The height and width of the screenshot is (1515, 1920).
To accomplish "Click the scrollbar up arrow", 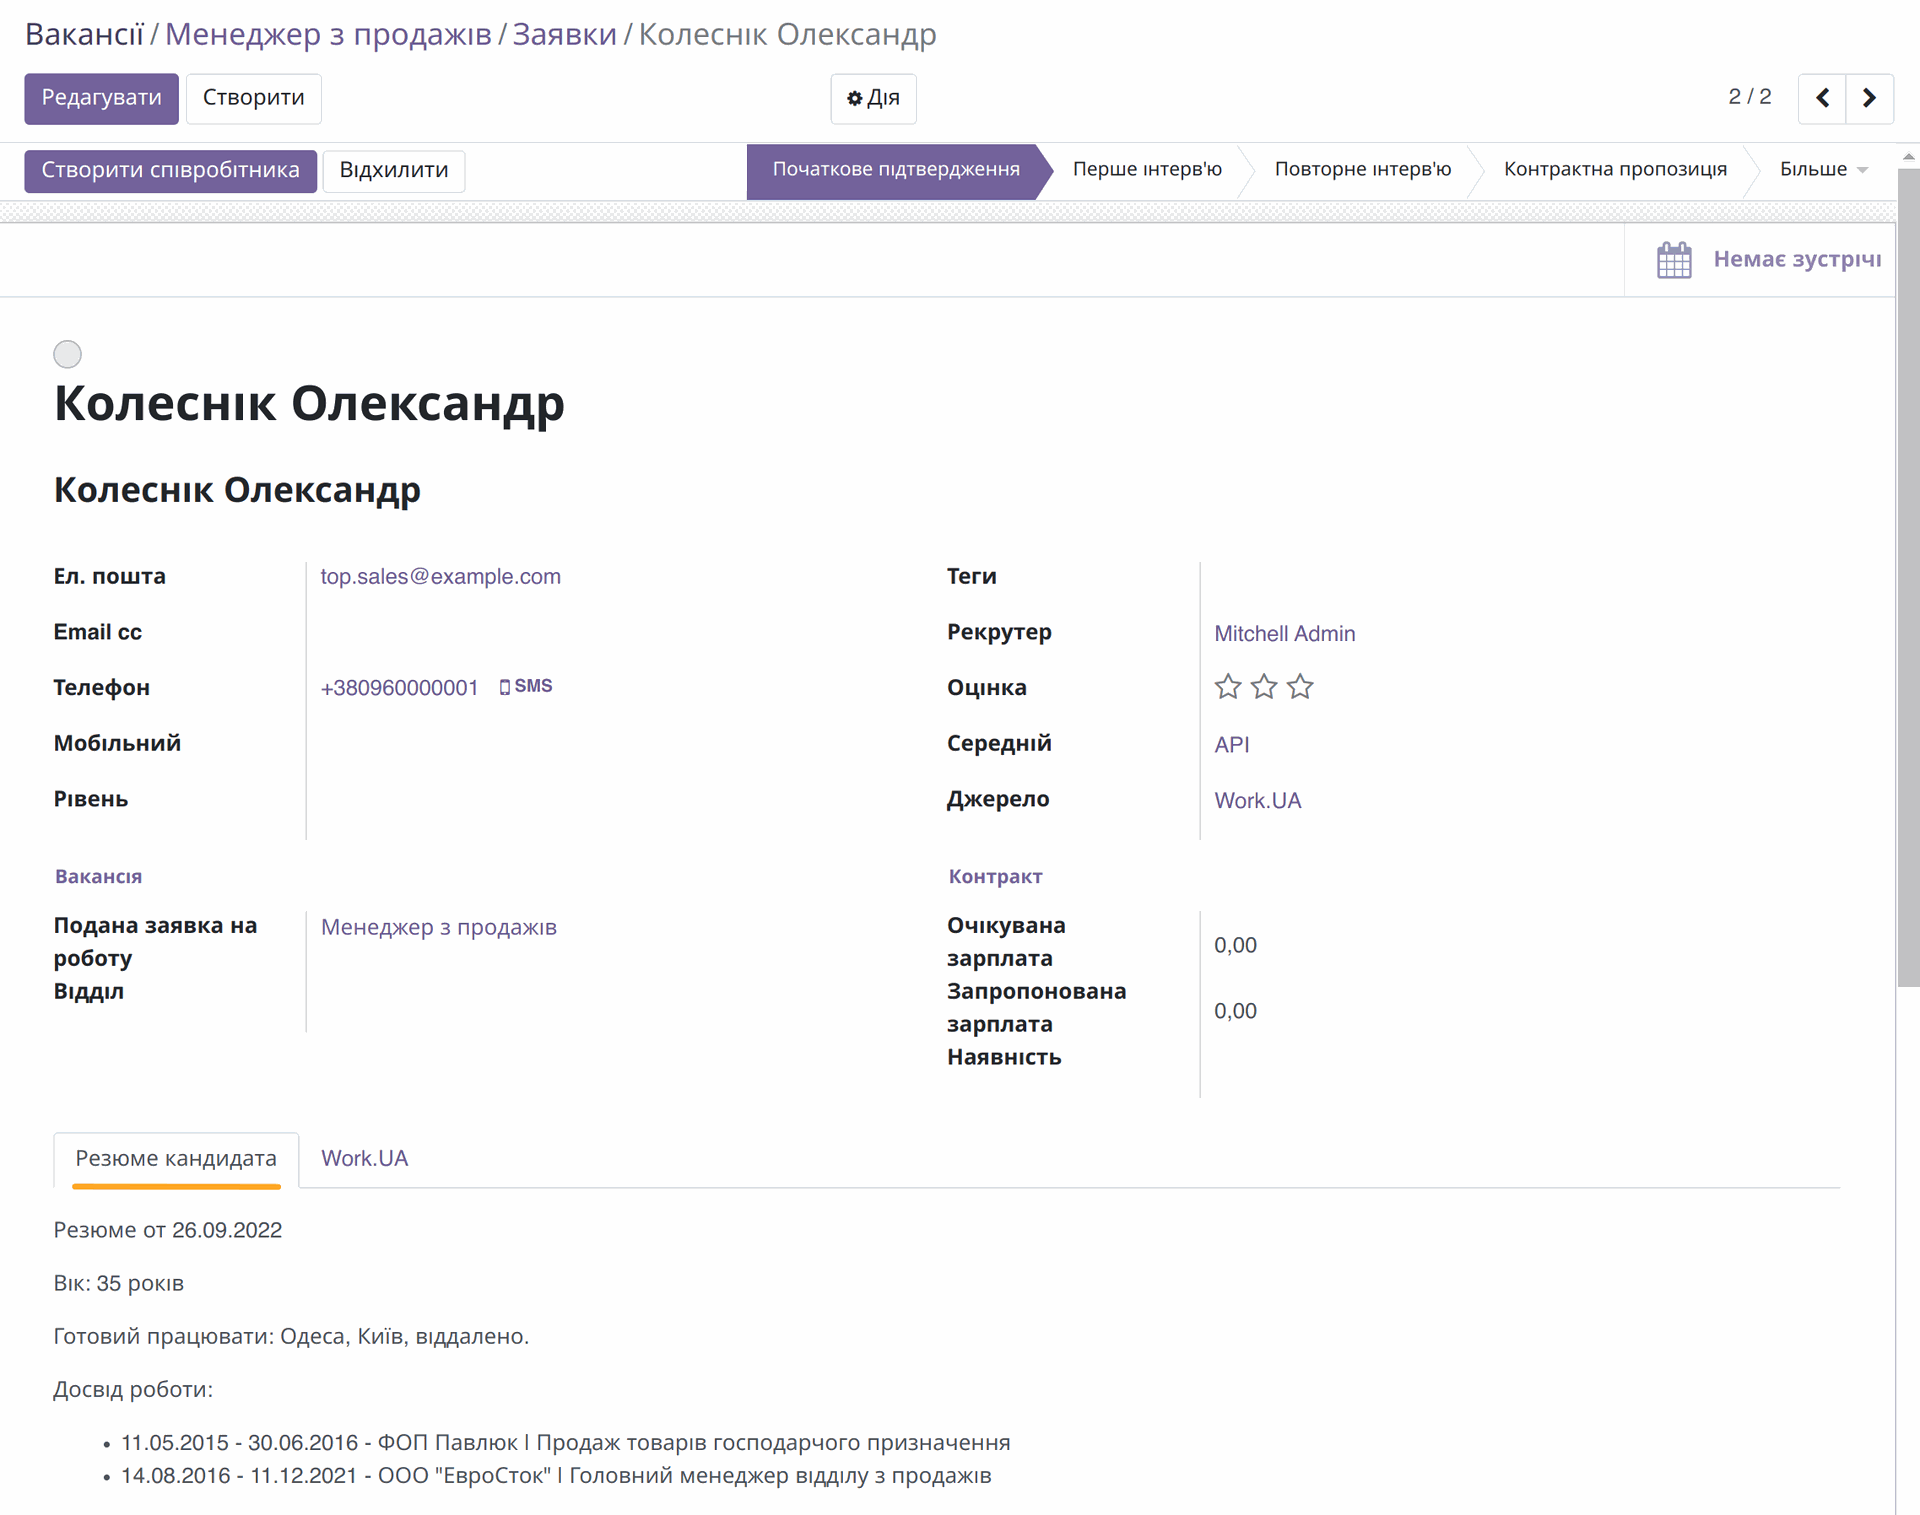I will pyautogui.click(x=1908, y=157).
